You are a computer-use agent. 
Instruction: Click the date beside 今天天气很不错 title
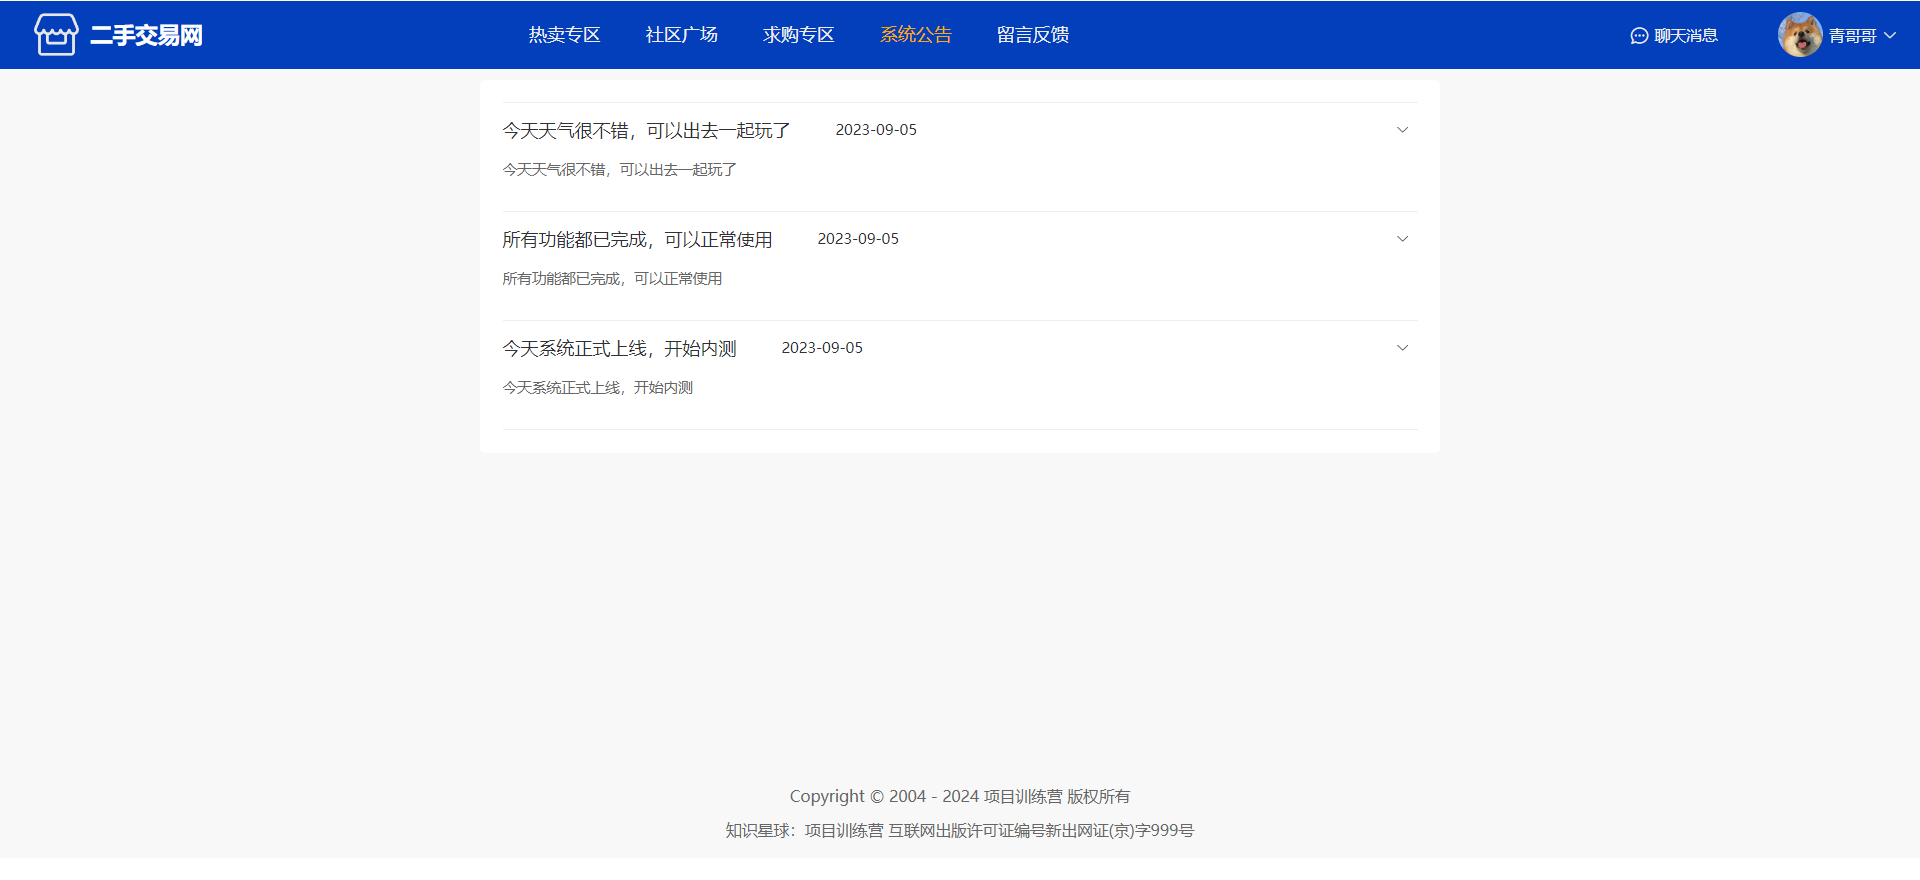[876, 130]
